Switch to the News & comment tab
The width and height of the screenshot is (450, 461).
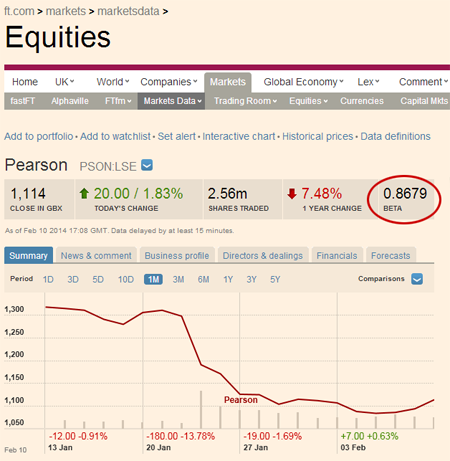(x=96, y=255)
